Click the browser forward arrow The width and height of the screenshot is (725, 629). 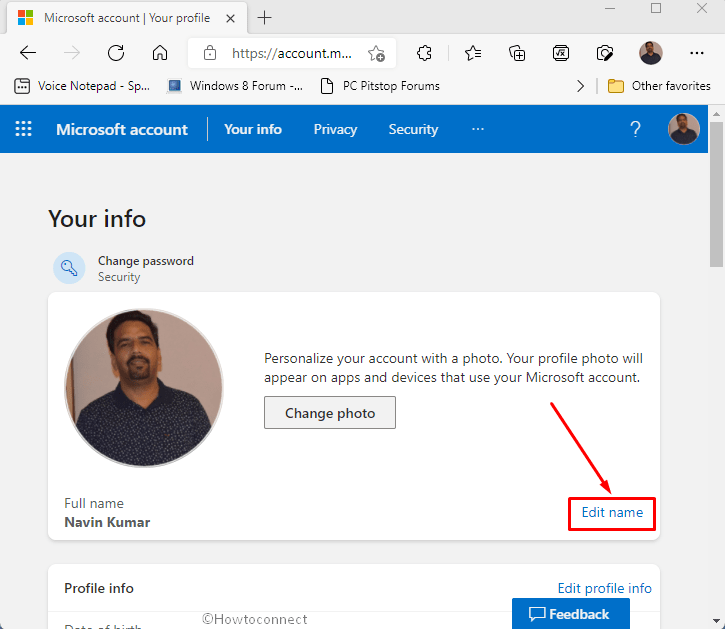pos(72,53)
